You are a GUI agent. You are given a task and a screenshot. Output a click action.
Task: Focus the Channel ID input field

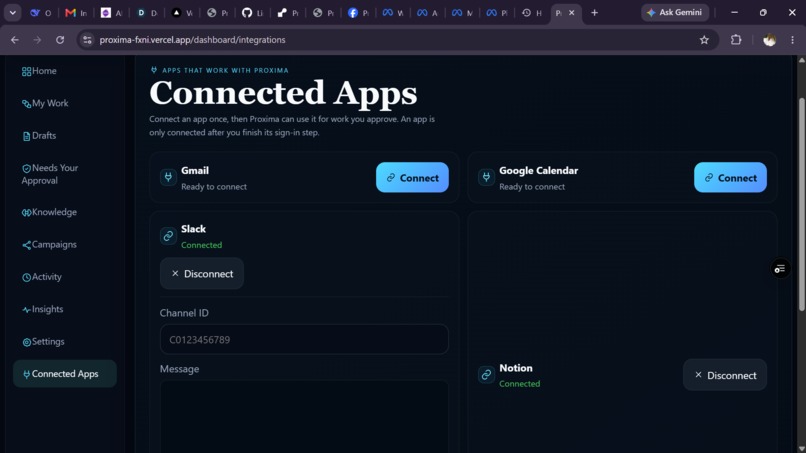point(304,339)
